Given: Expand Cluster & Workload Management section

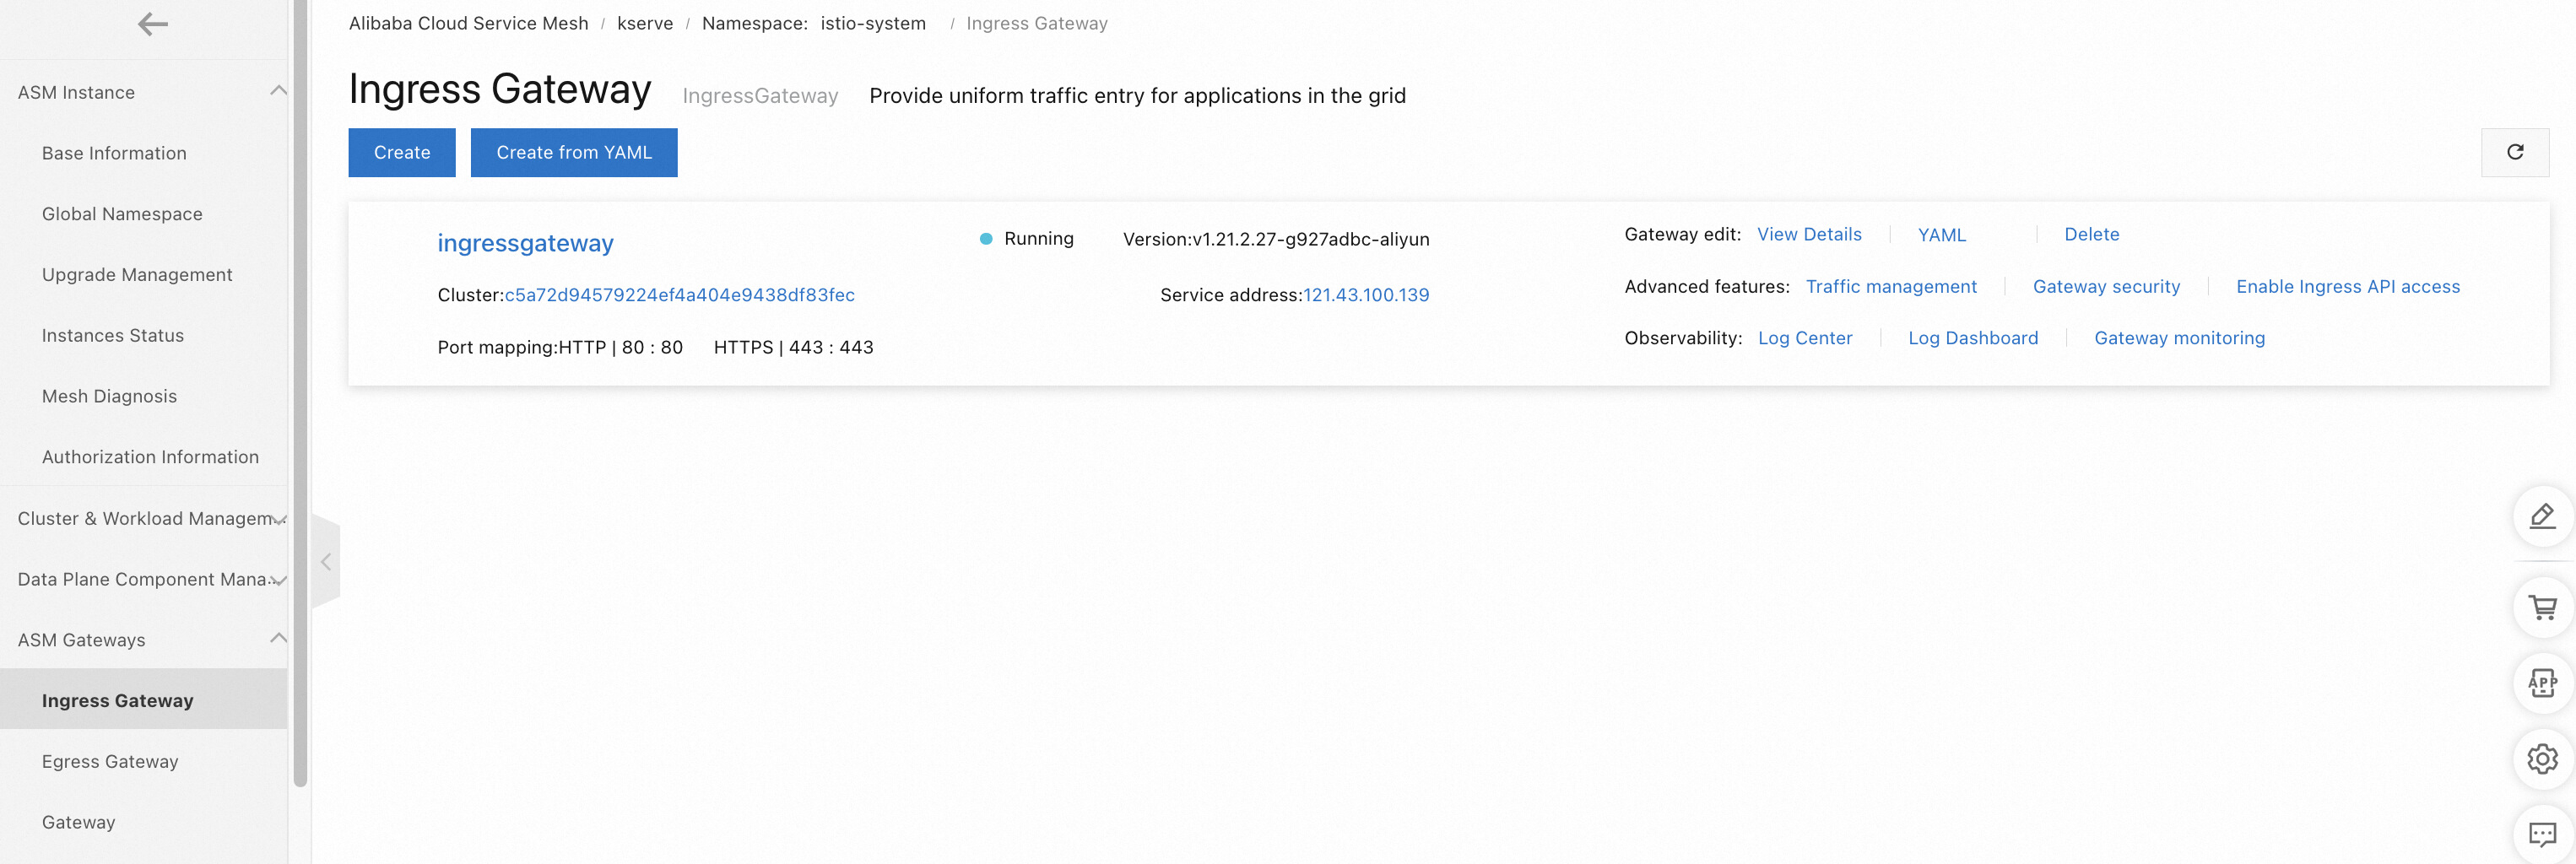Looking at the screenshot, I should [279, 519].
